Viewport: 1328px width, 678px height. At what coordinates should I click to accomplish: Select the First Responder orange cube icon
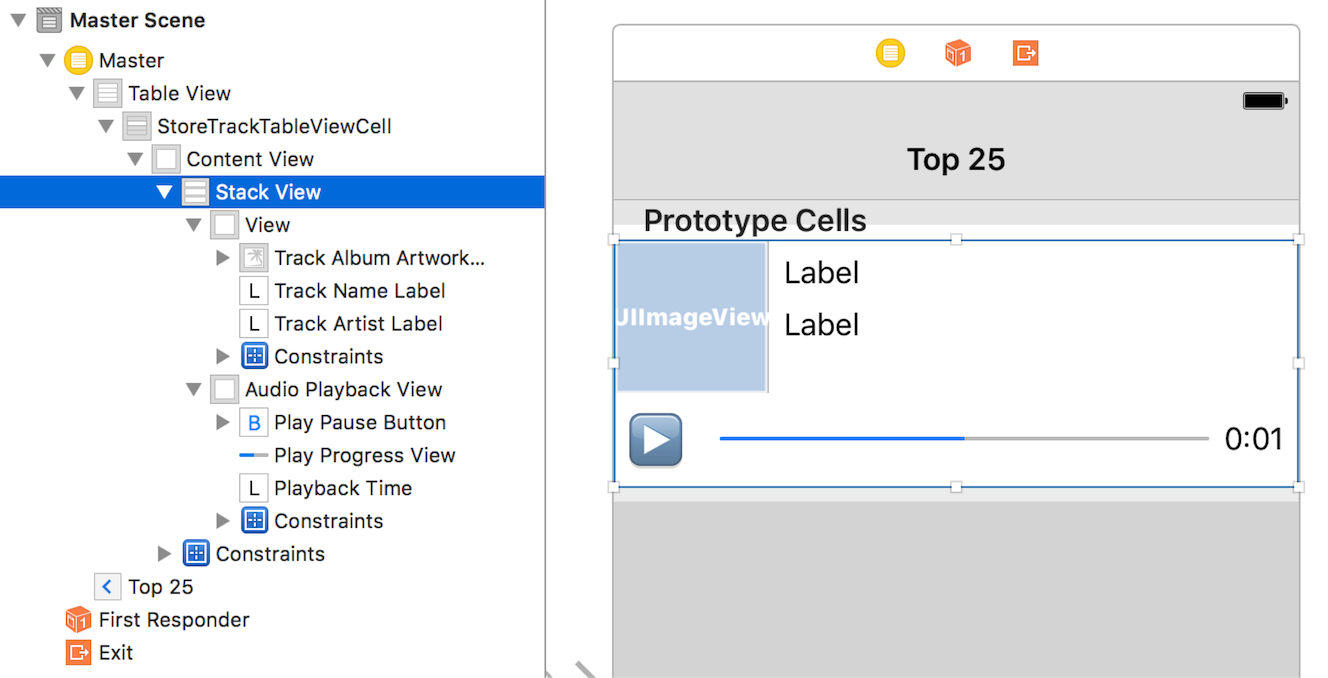(78, 619)
